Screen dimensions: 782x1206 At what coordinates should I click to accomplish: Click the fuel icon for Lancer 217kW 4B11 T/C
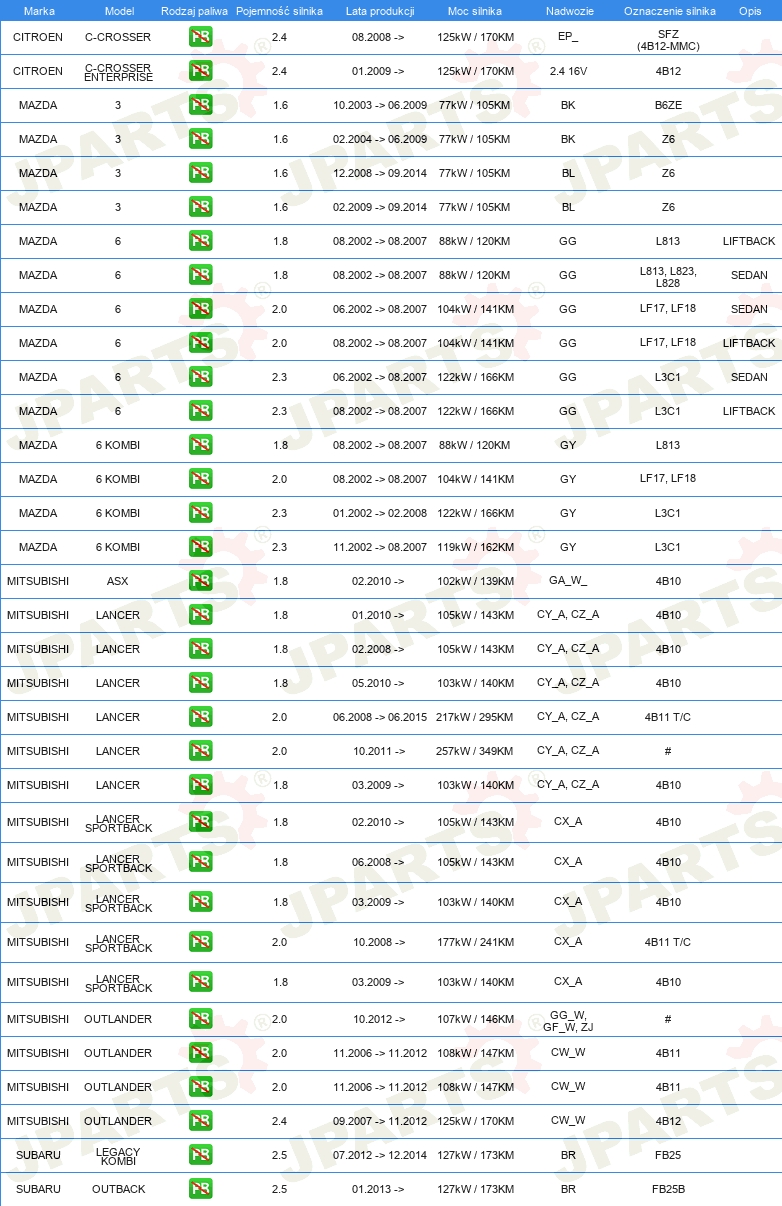(x=200, y=718)
